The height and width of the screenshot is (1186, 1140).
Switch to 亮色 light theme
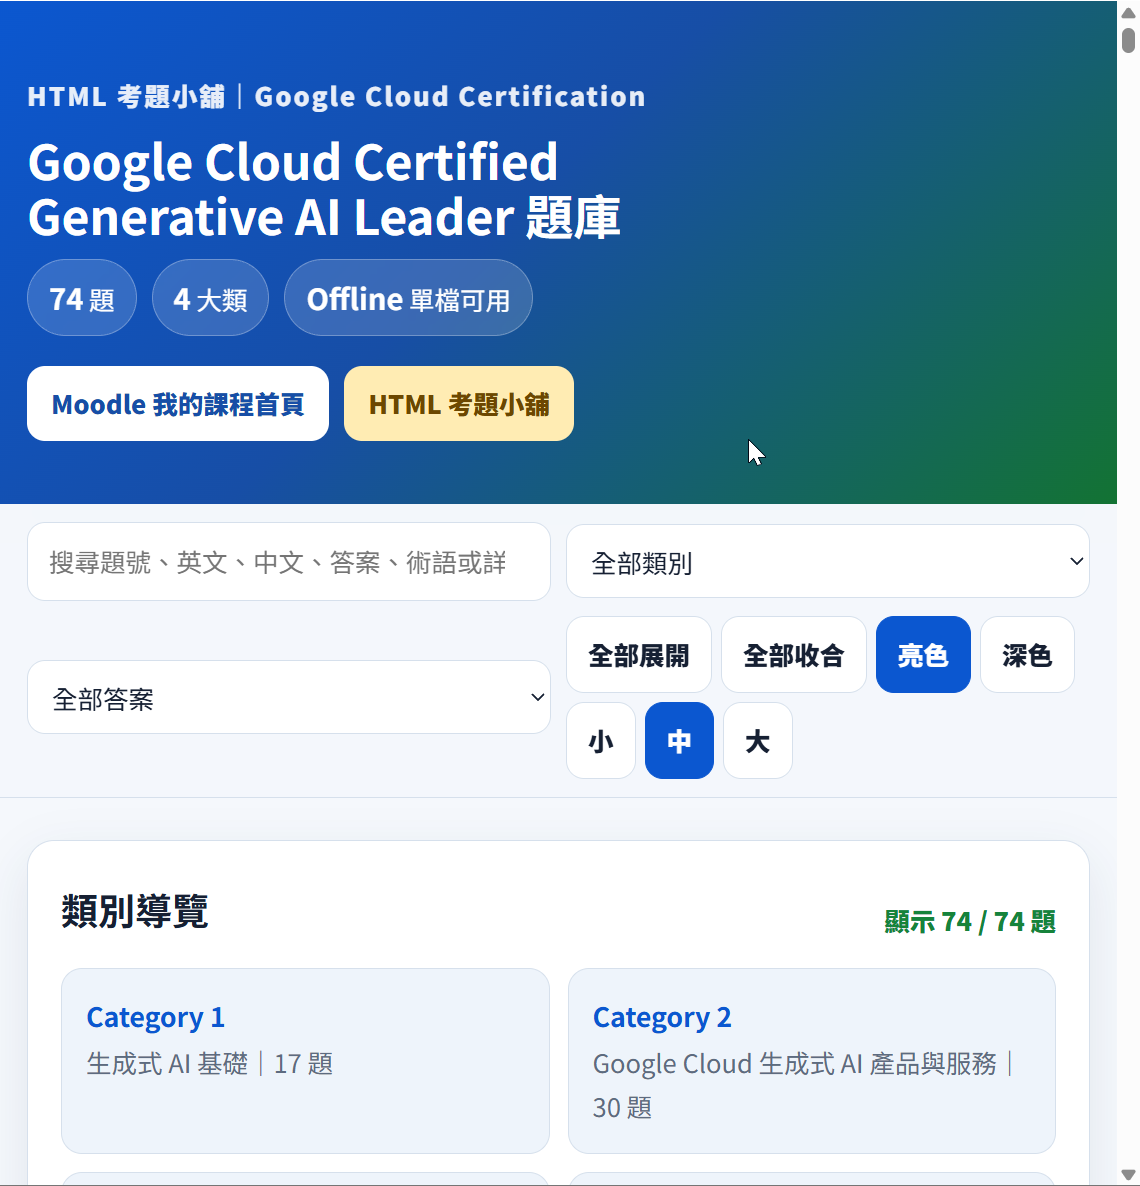[x=923, y=655]
